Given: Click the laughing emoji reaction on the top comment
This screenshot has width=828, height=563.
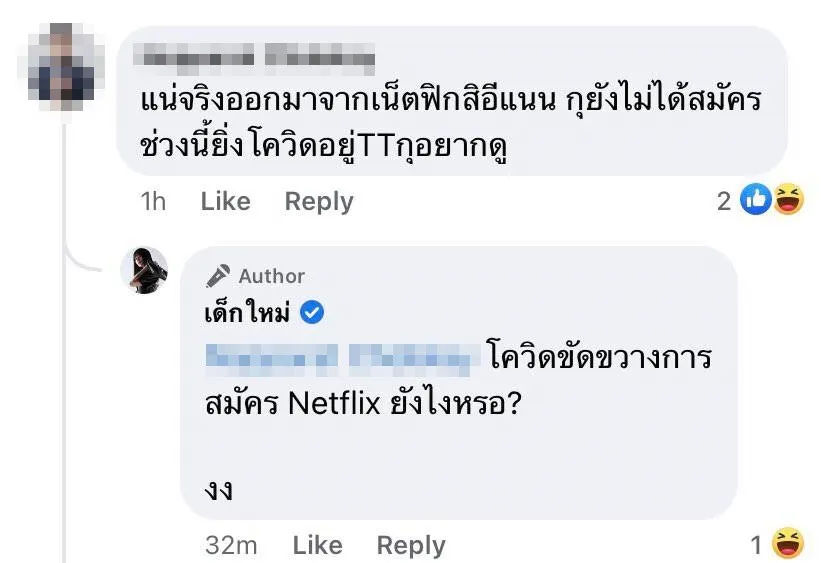Looking at the screenshot, I should pyautogui.click(x=788, y=201).
